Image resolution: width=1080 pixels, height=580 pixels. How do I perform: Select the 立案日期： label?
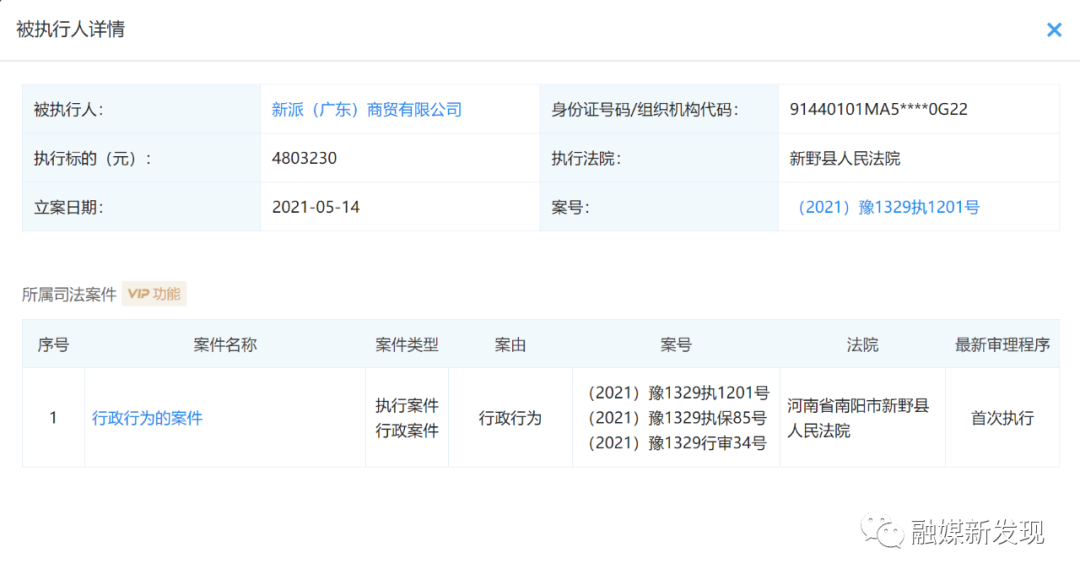[68, 207]
